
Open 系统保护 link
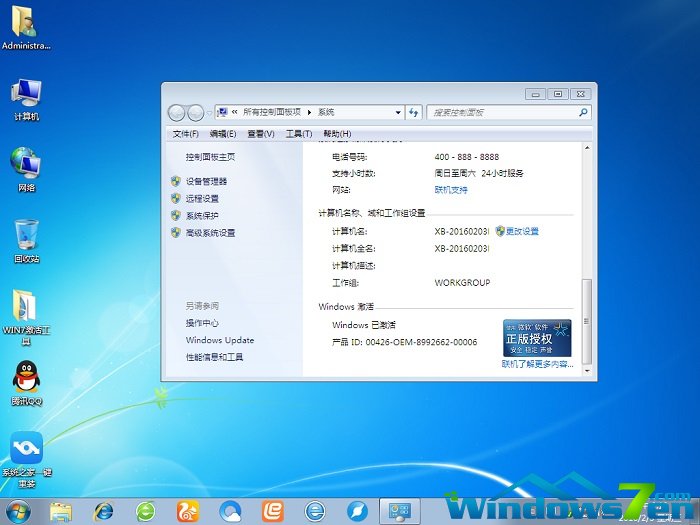202,215
